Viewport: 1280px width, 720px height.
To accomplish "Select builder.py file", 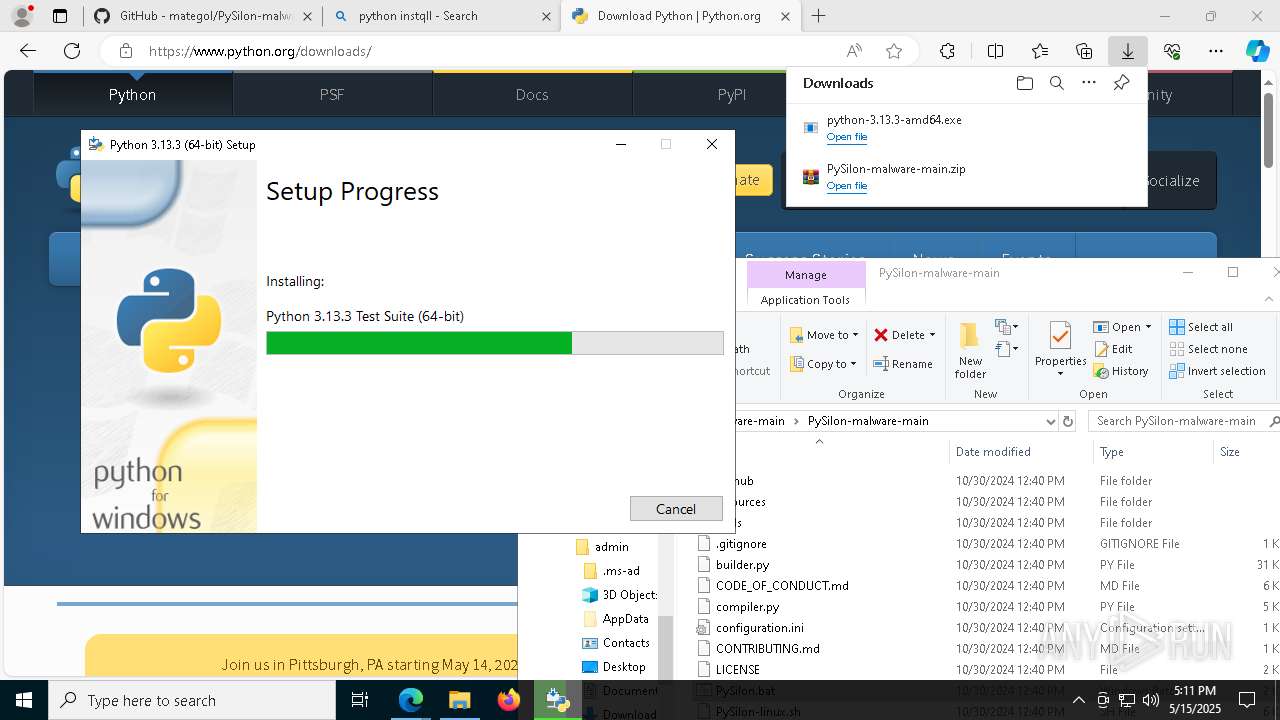I will 742,565.
